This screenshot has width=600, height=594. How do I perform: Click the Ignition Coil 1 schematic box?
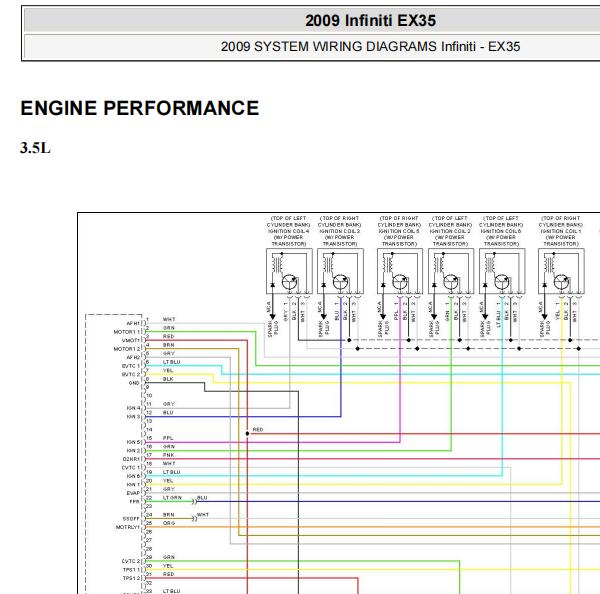pos(561,271)
